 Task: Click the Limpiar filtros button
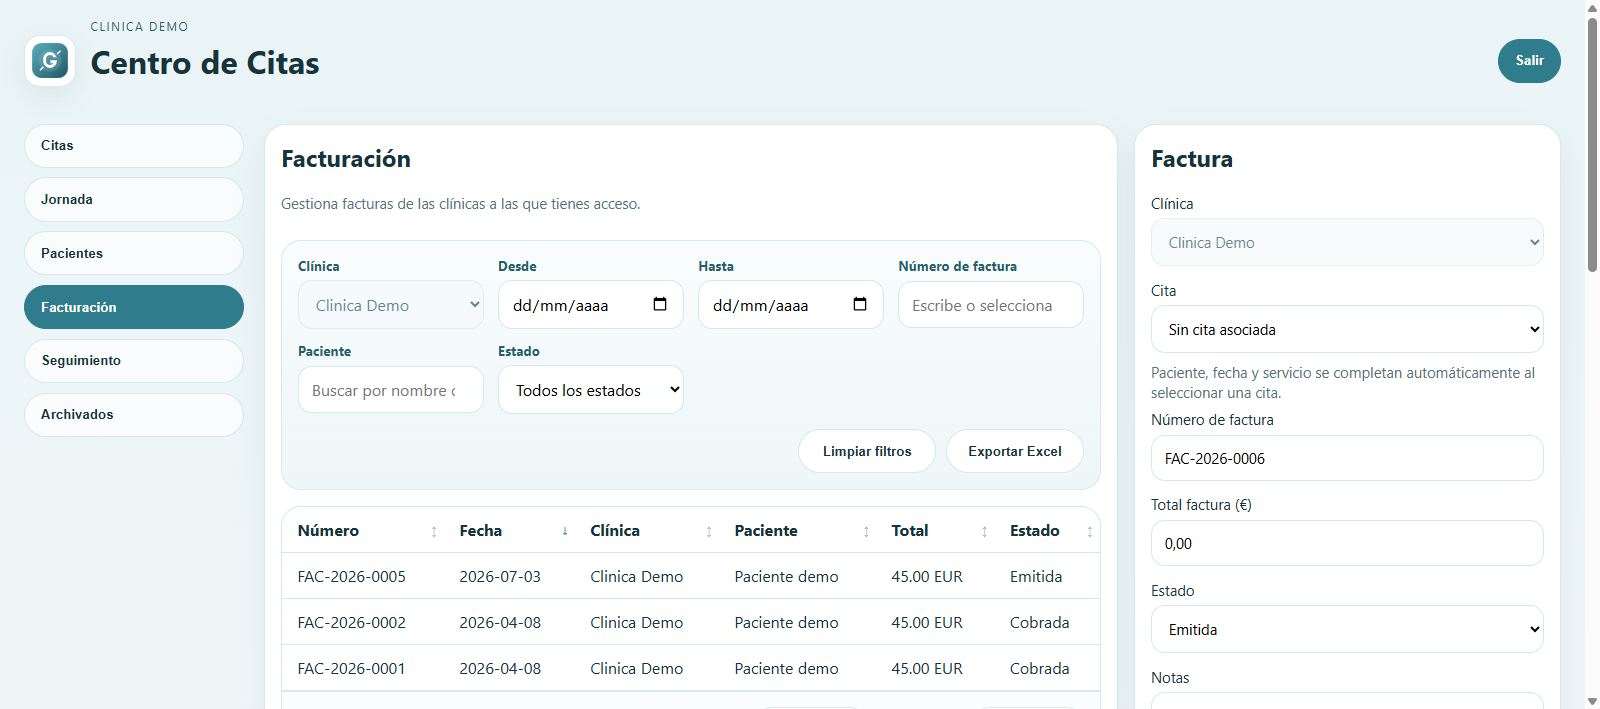point(867,451)
